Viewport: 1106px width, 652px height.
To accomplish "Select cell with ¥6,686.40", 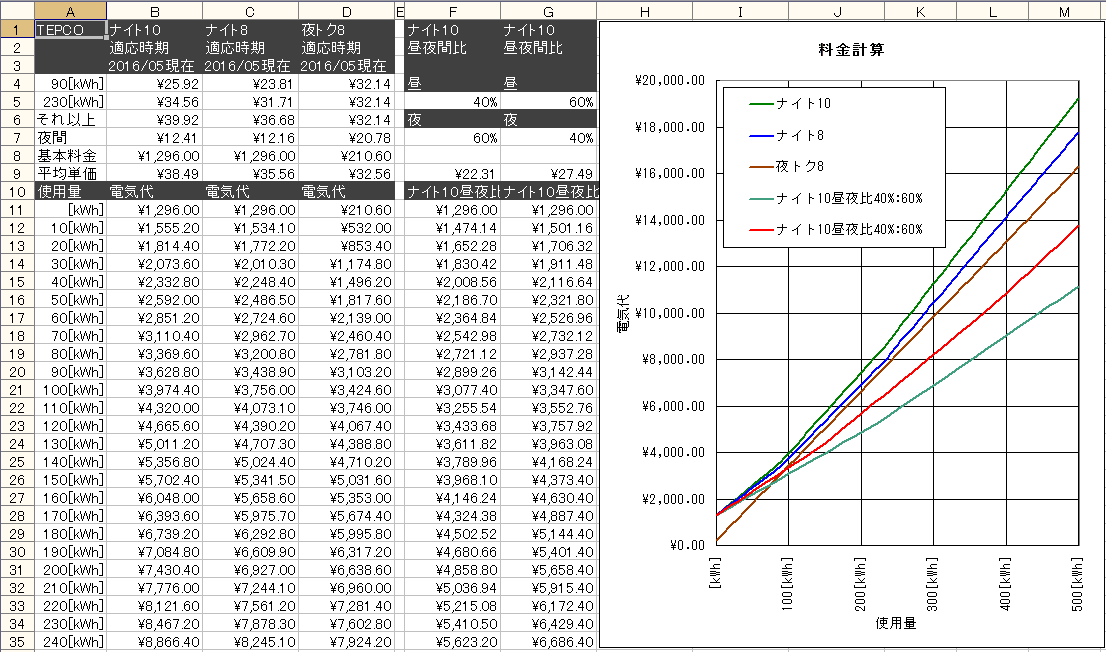I will click(548, 642).
